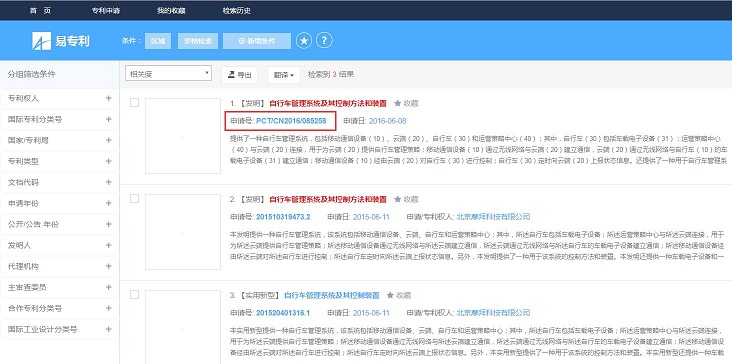Click the 表格检索 button

click(x=197, y=41)
